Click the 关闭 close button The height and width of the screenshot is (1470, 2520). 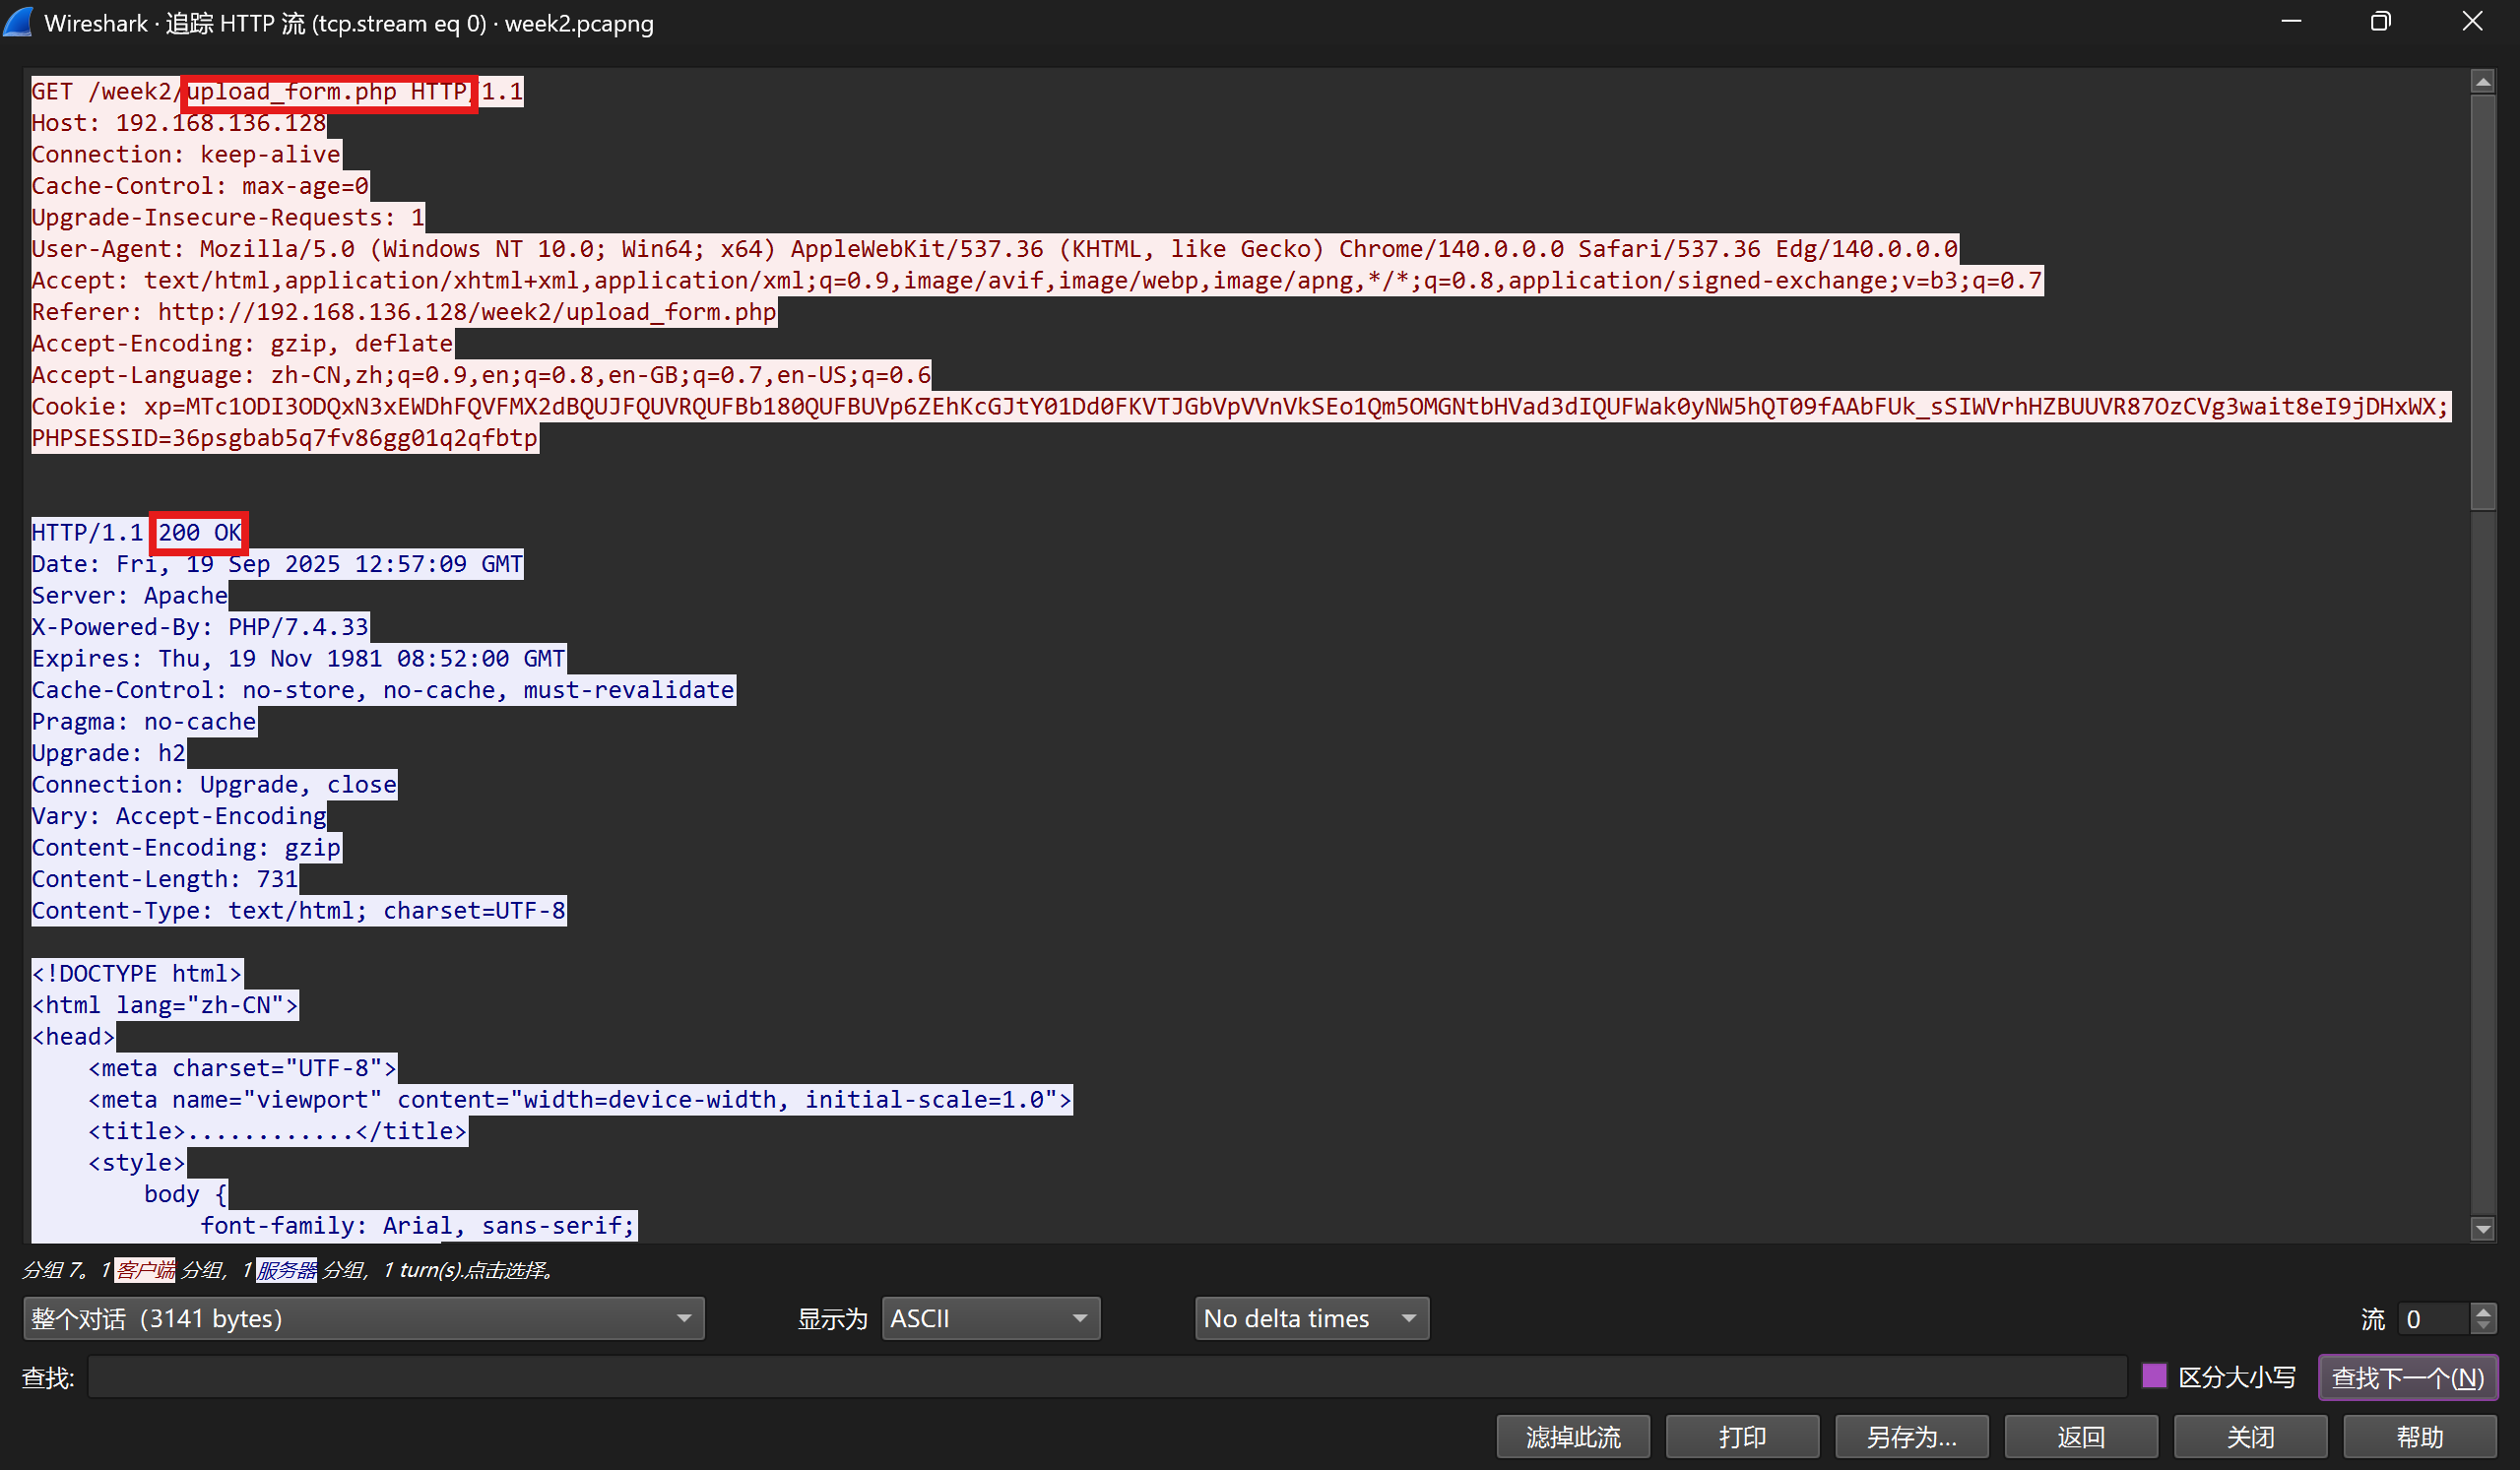point(2251,1437)
